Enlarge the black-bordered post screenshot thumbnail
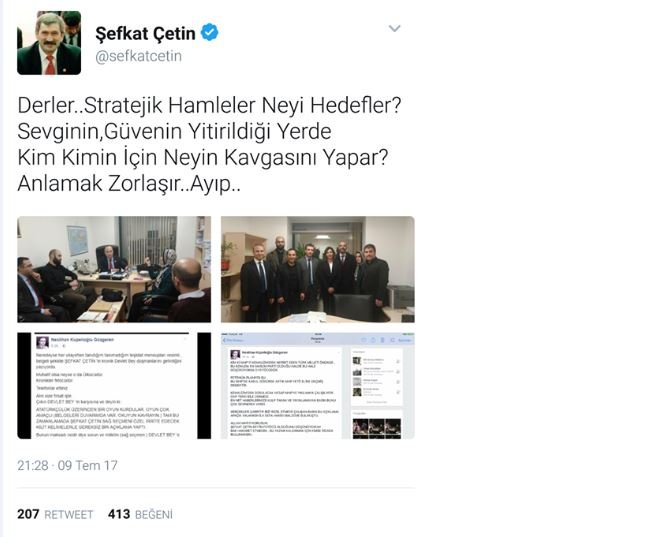This screenshot has width=650, height=537. (114, 386)
